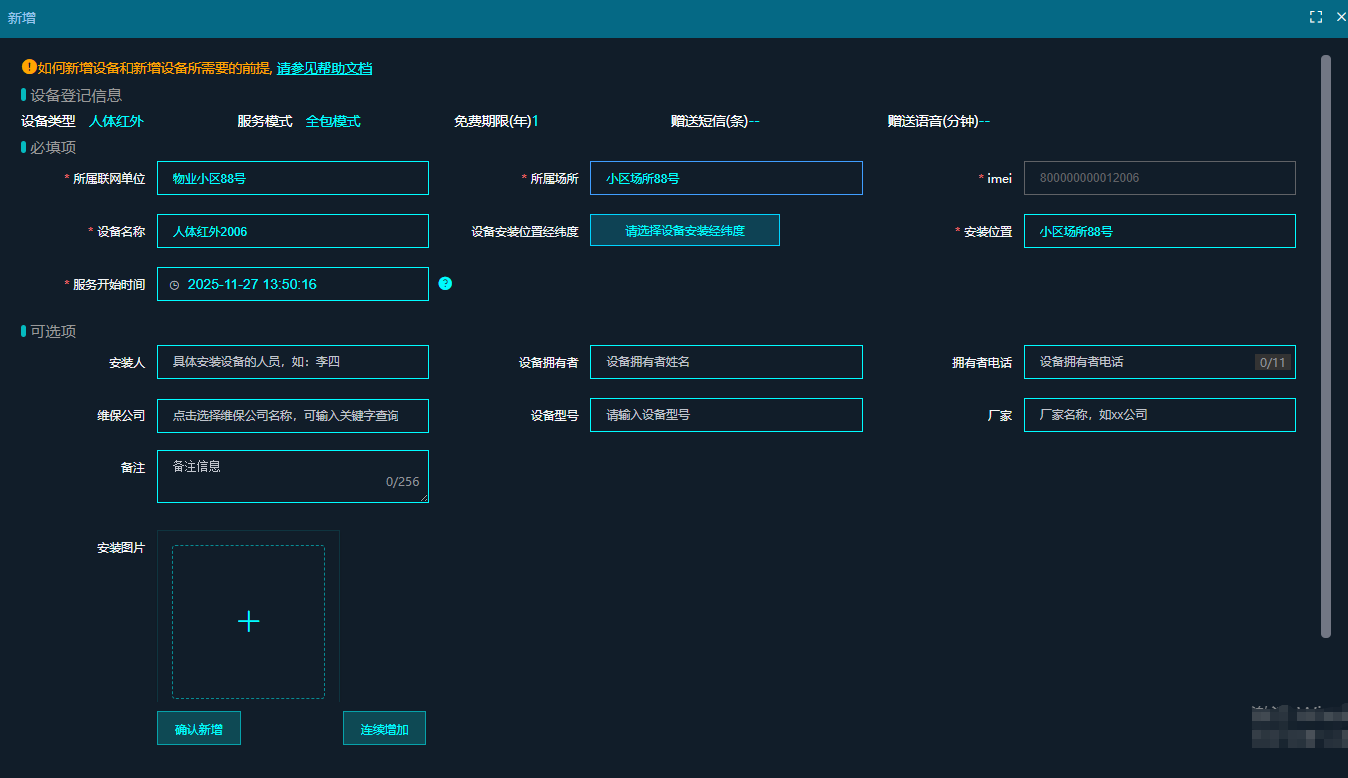Click the 安装位置 input field
The width and height of the screenshot is (1348, 778).
pos(1159,231)
